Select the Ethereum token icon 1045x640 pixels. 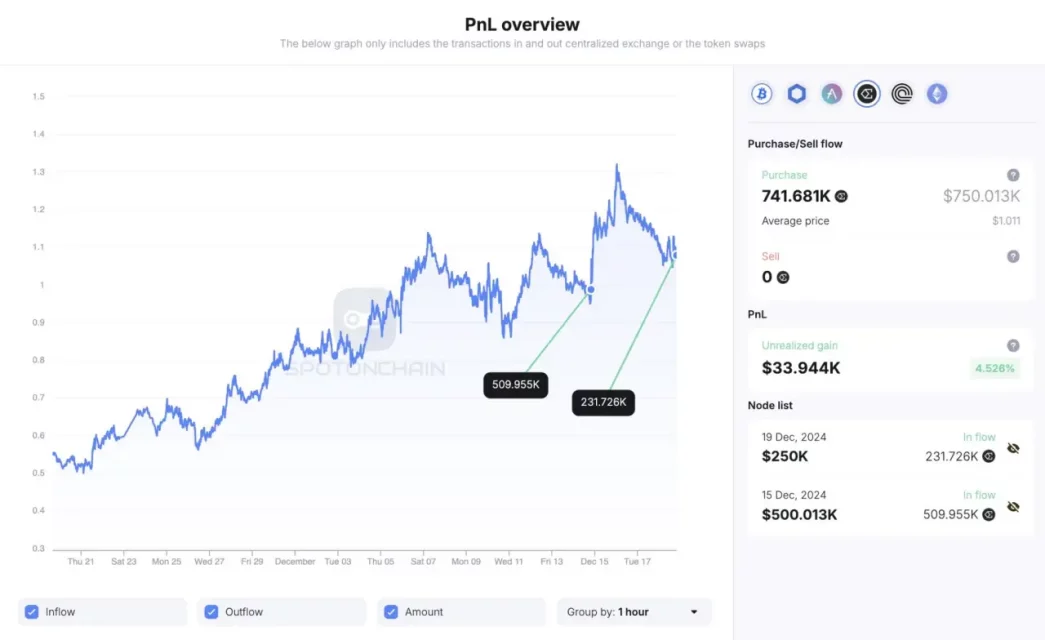pyautogui.click(x=937, y=94)
